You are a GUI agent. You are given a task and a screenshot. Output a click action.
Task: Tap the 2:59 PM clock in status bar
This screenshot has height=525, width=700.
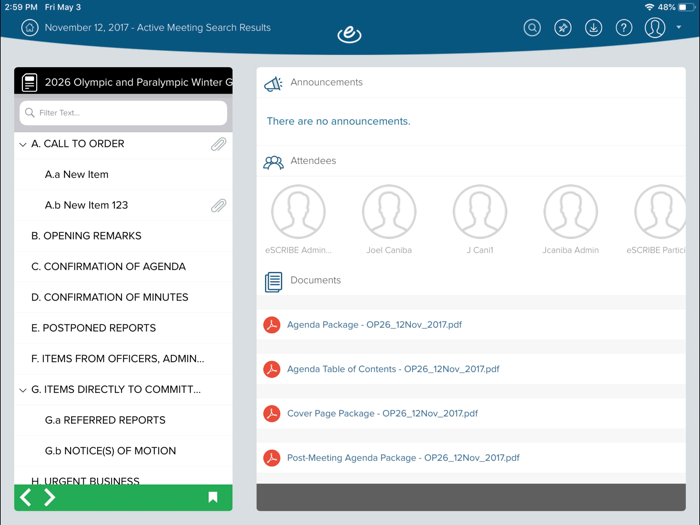pyautogui.click(x=21, y=7)
